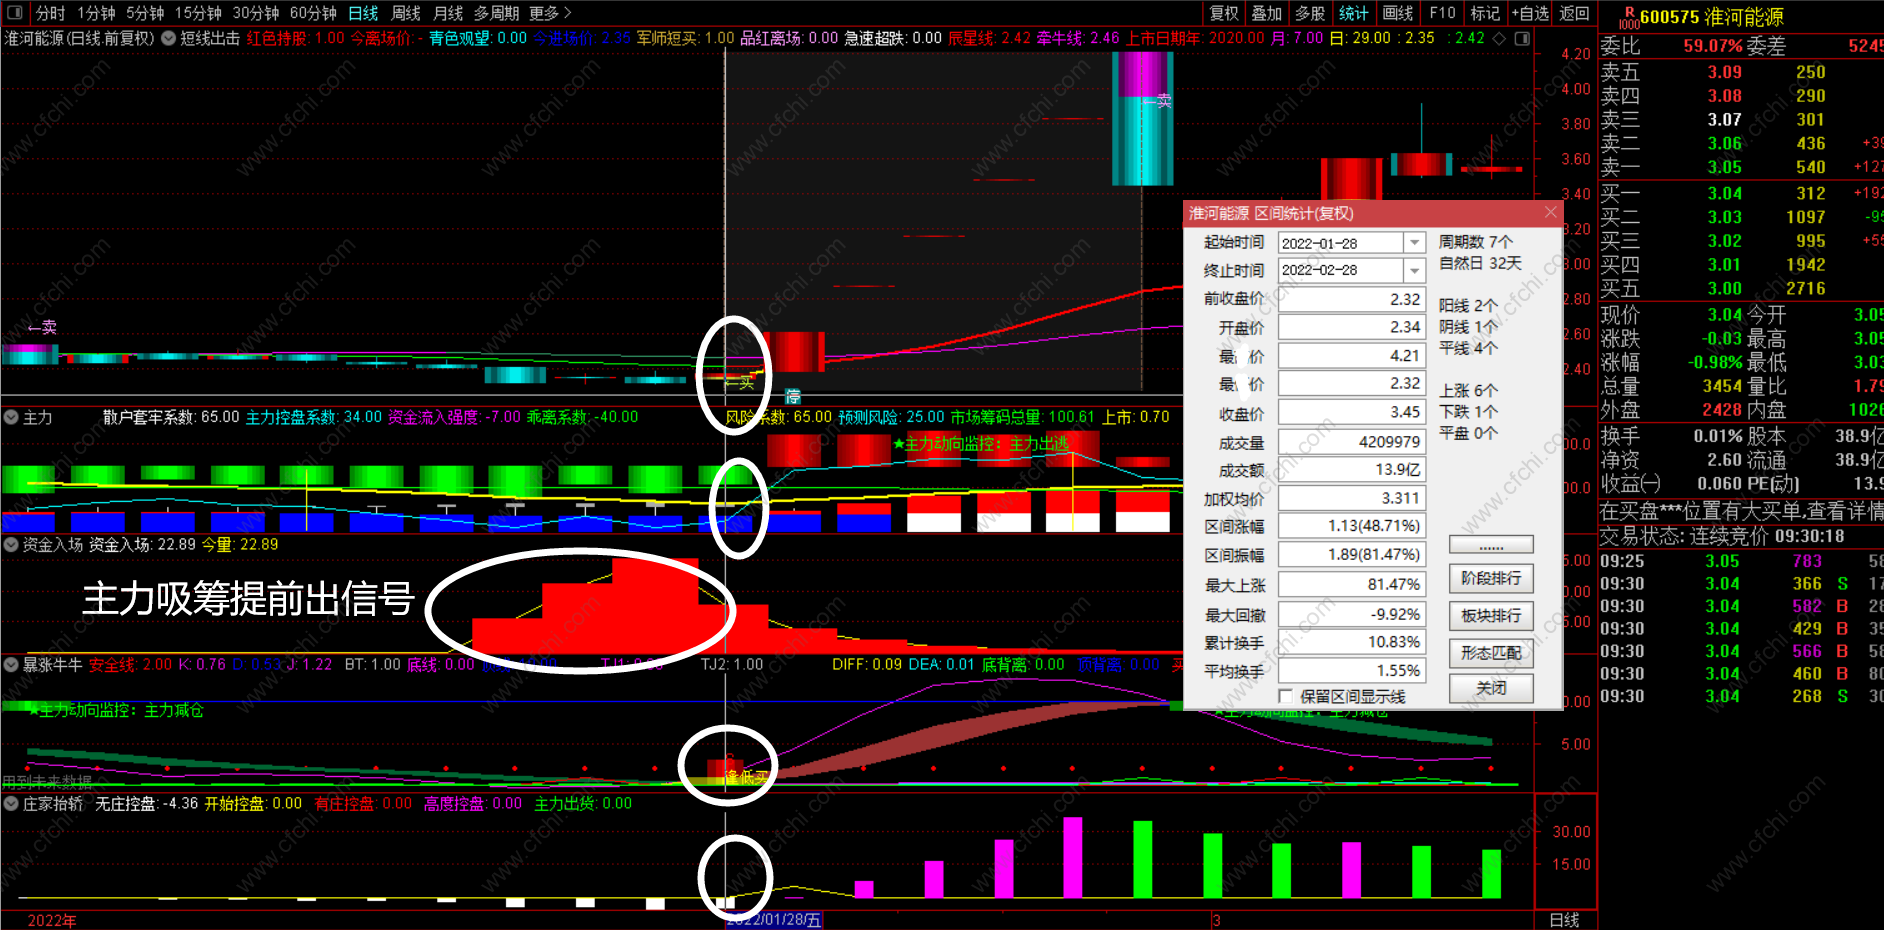Click the 买五 order row at 3.00

click(1741, 288)
